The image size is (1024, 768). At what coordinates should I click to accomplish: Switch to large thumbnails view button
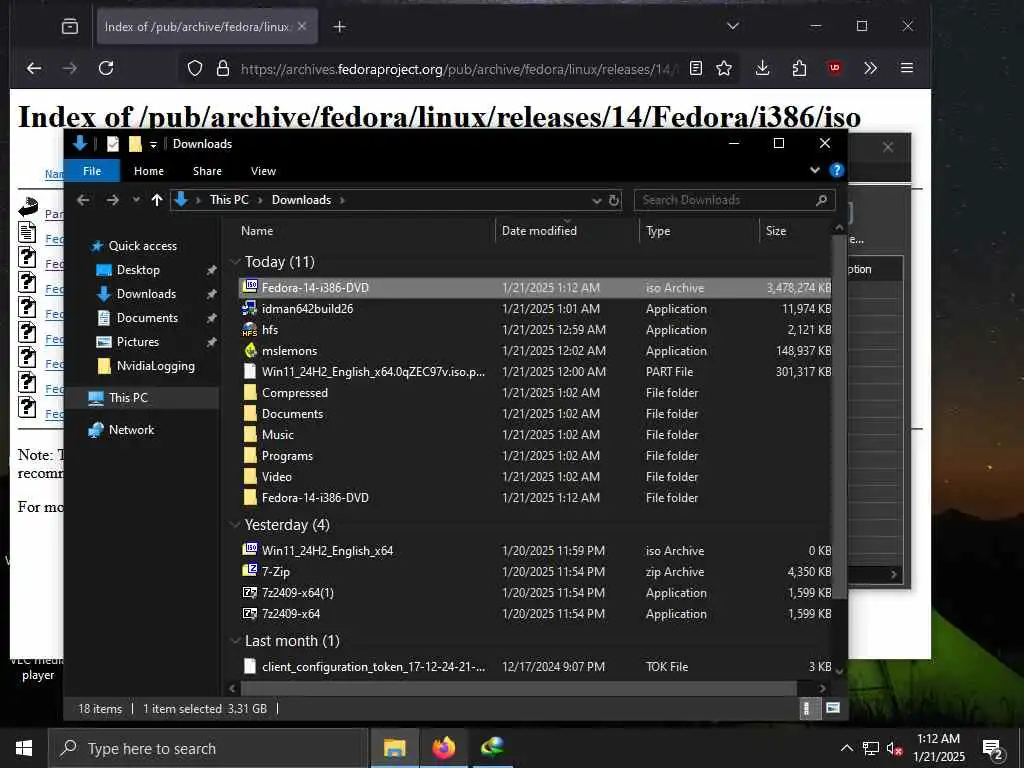tap(833, 708)
